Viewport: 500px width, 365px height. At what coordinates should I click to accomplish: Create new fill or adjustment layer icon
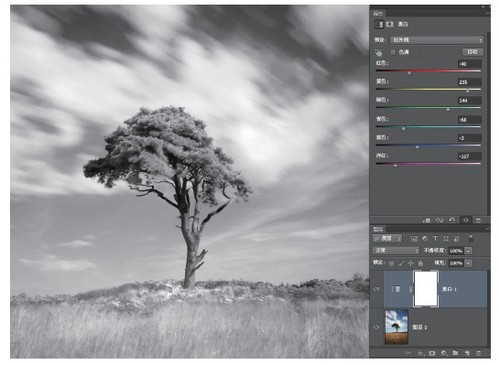click(x=444, y=353)
